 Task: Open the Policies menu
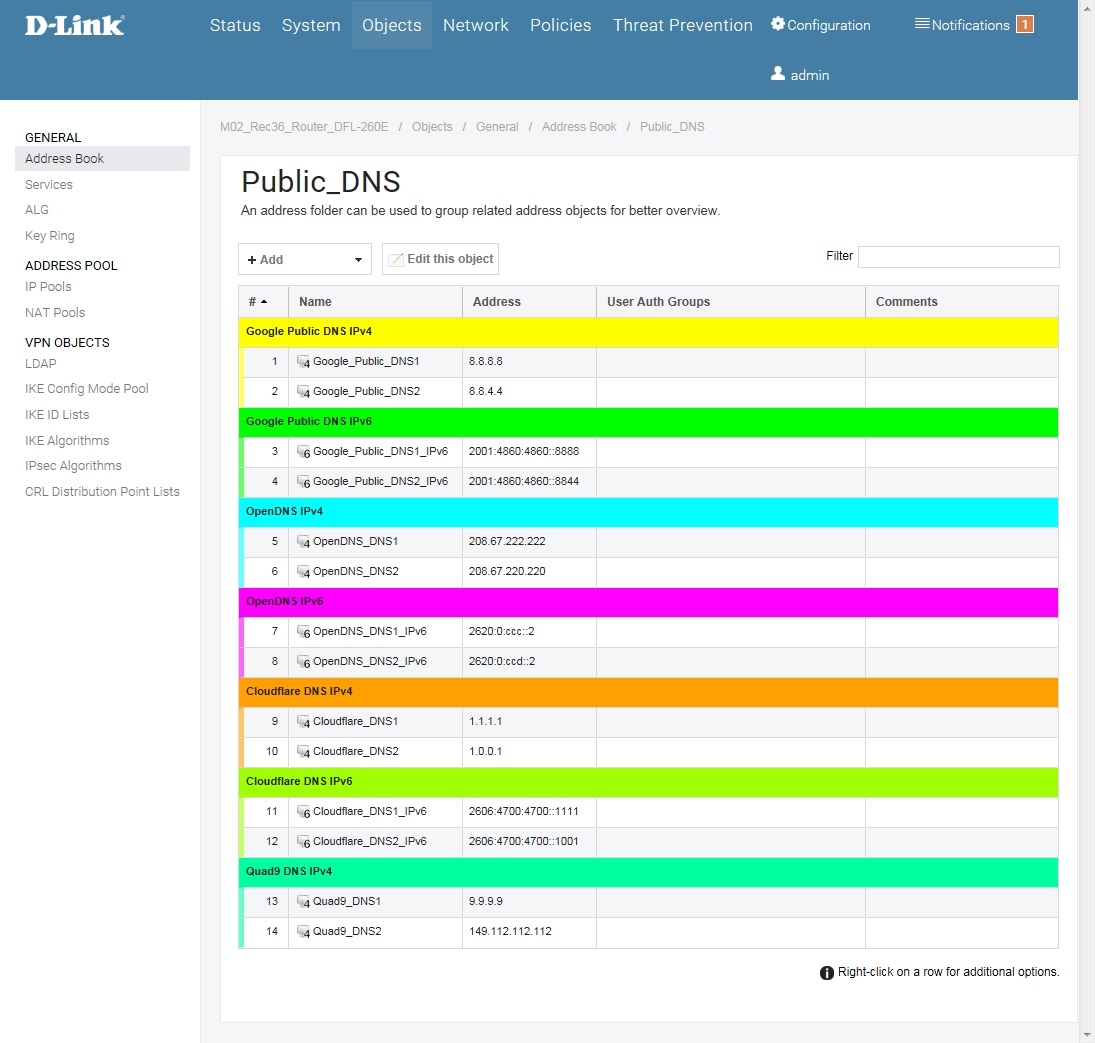point(560,25)
